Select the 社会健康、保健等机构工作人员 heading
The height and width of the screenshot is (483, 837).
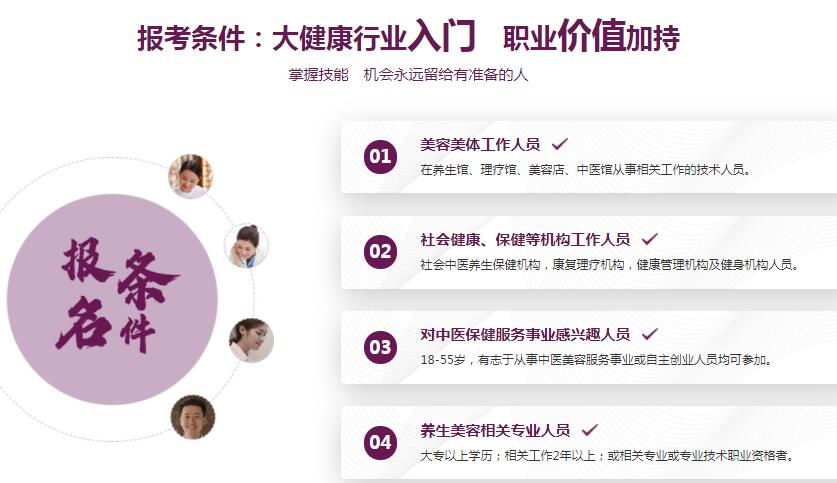[x=525, y=239]
